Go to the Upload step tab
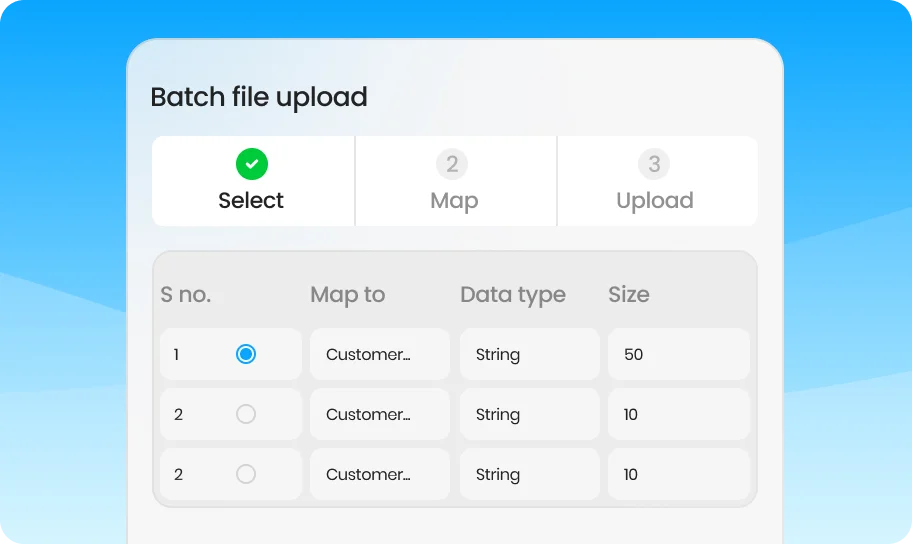This screenshot has height=544, width=912. [x=657, y=181]
